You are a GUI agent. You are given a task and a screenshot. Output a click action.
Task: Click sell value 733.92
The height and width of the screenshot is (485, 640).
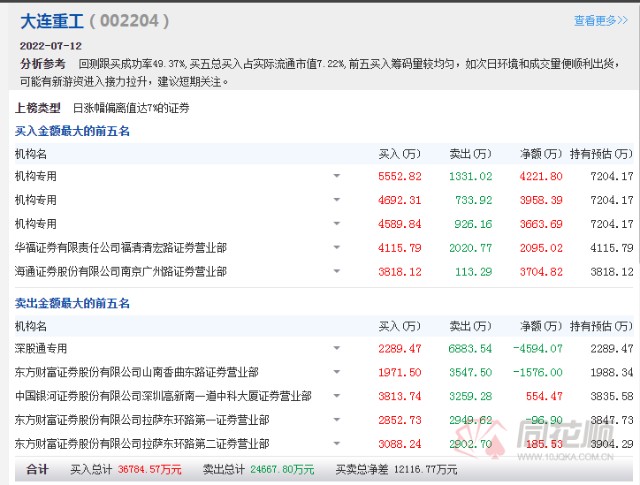(474, 200)
